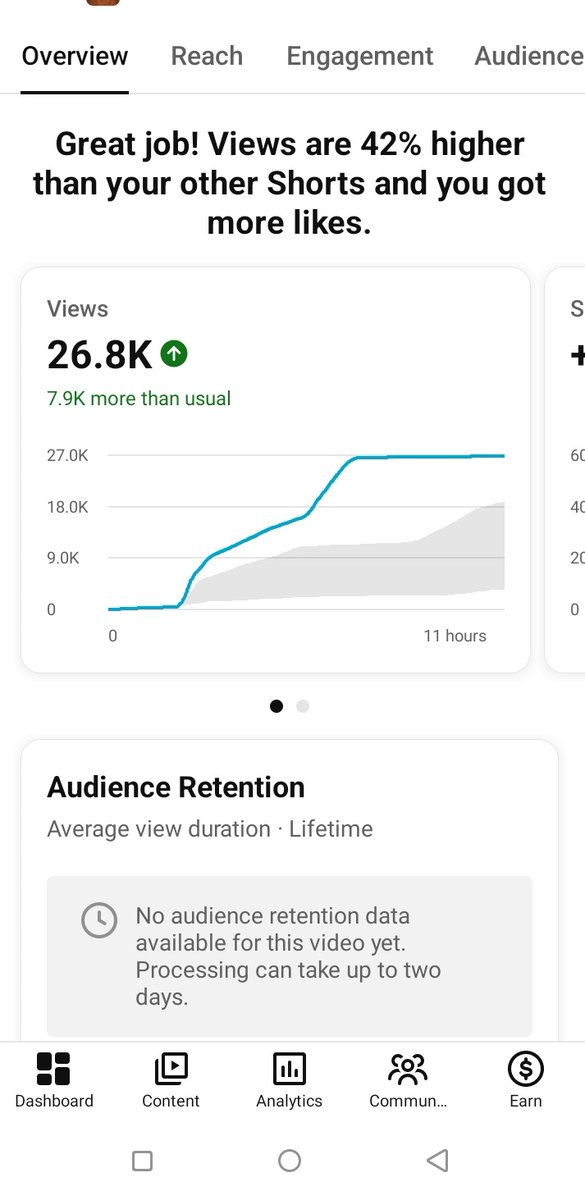Tap the 'Great job!' headline text
Viewport: 585px width, 1200px height.
point(290,184)
